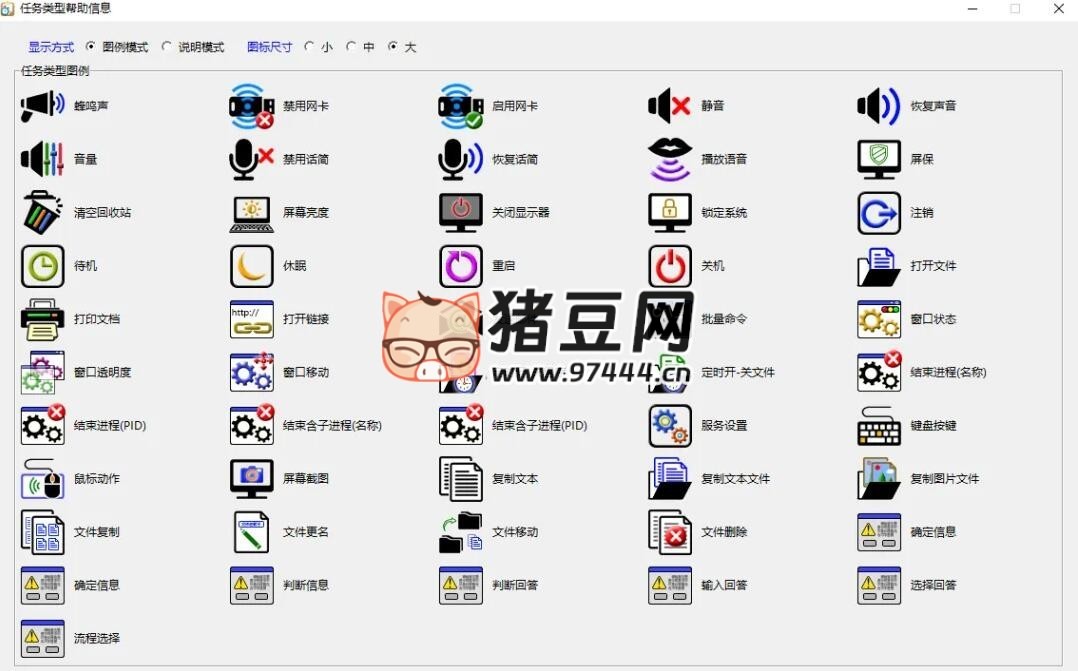Select the 图例模式 radio button
Viewport: 1078px width, 671px height.
(x=91, y=47)
